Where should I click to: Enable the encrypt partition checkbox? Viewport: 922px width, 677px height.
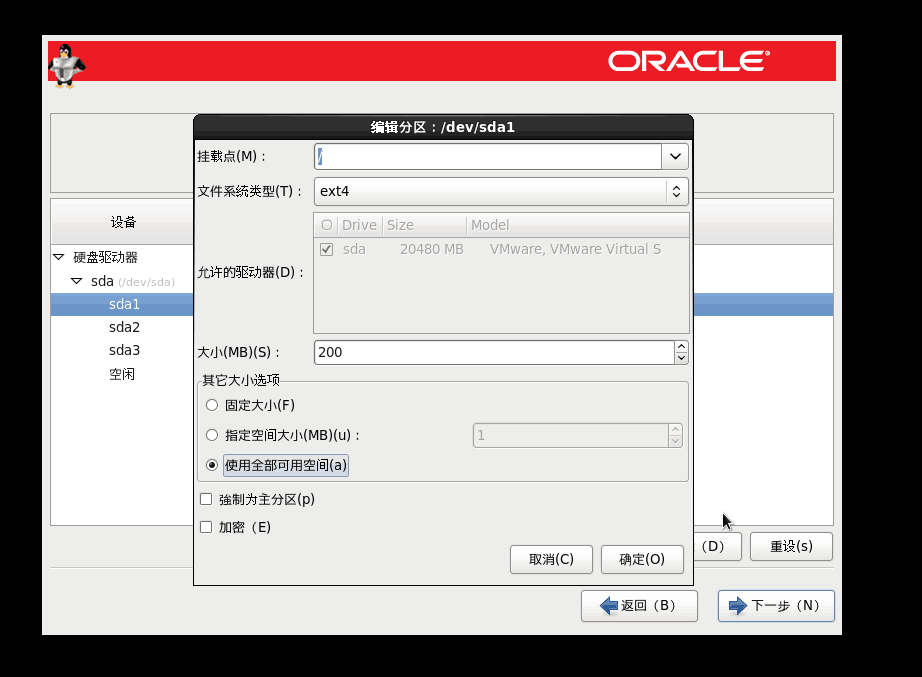(206, 527)
